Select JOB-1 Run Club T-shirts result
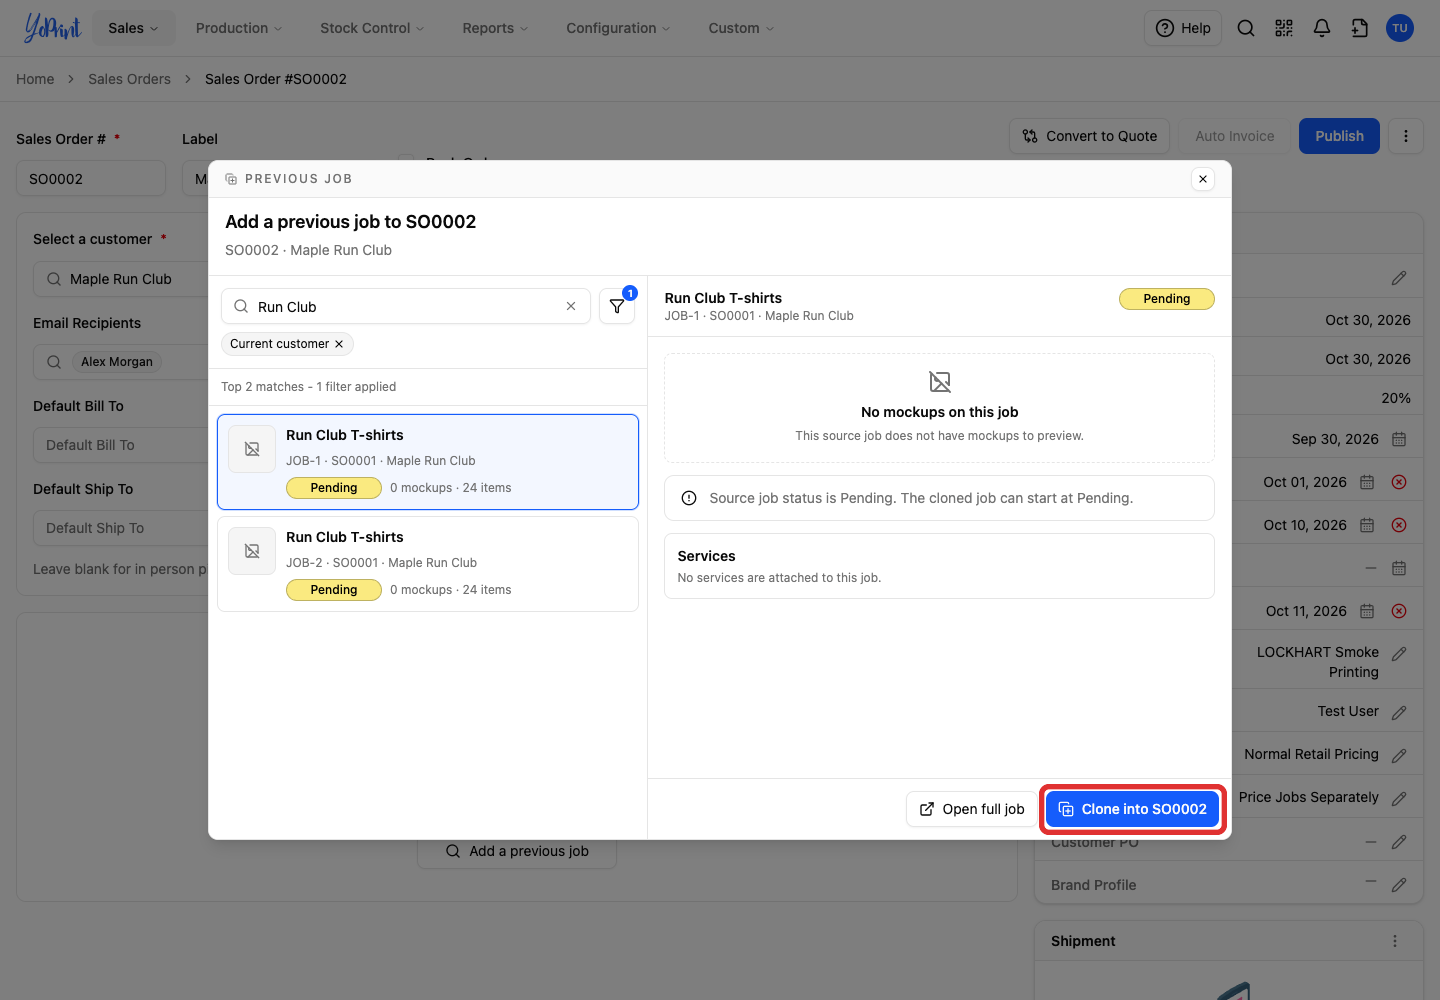Screen dimensions: 1440x1000 (428, 462)
